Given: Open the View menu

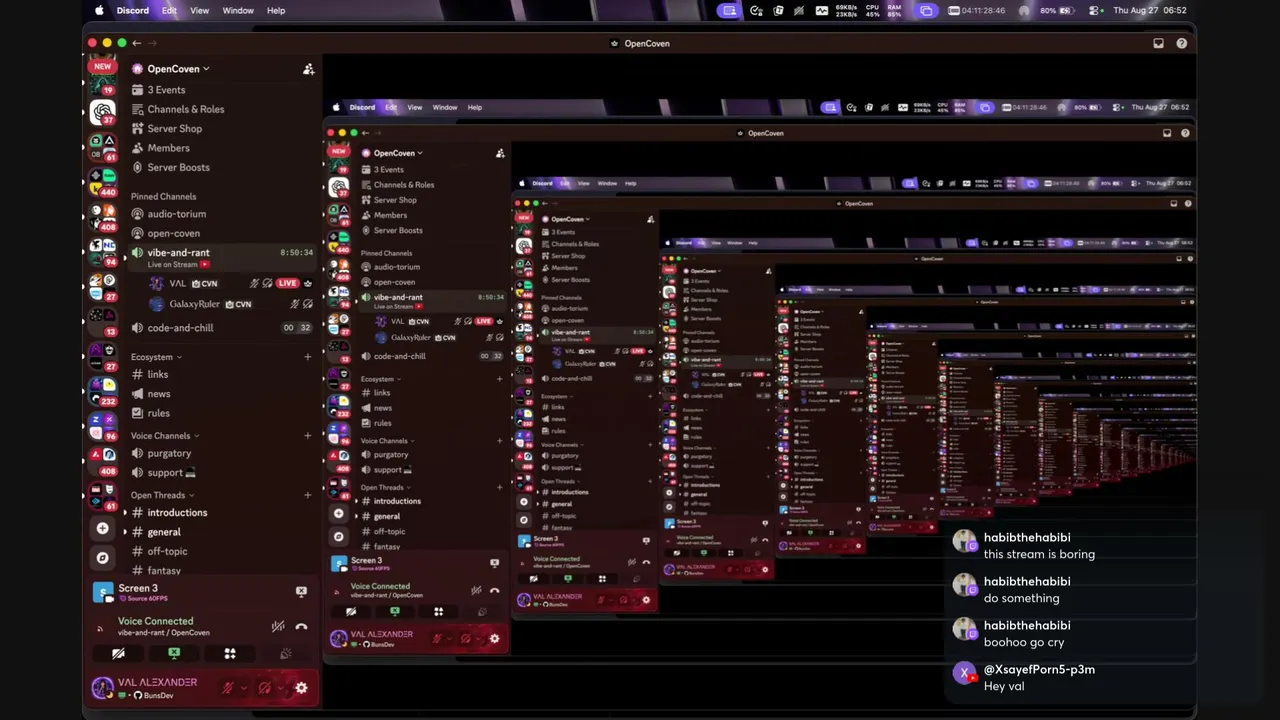Looking at the screenshot, I should coord(200,10).
